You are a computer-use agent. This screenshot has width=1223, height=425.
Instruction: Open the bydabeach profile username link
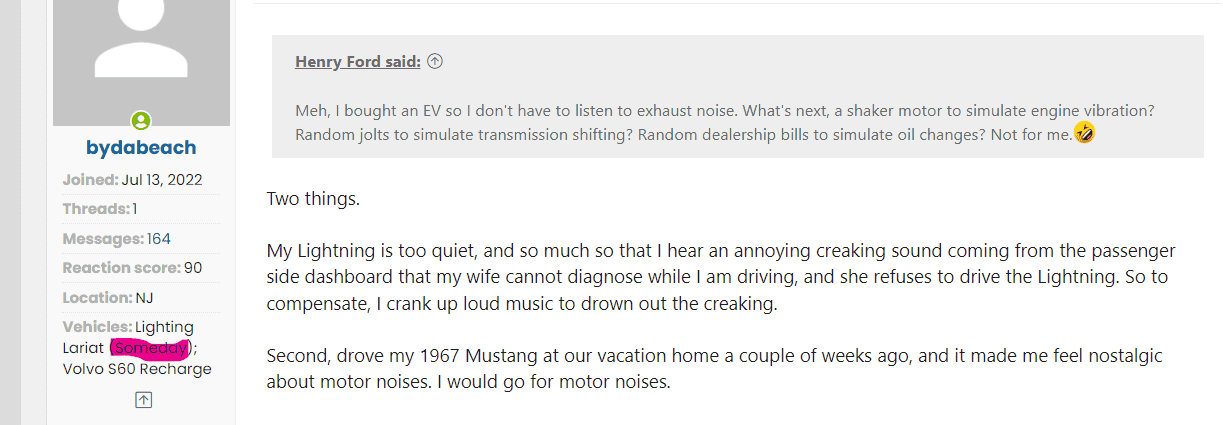[x=141, y=148]
